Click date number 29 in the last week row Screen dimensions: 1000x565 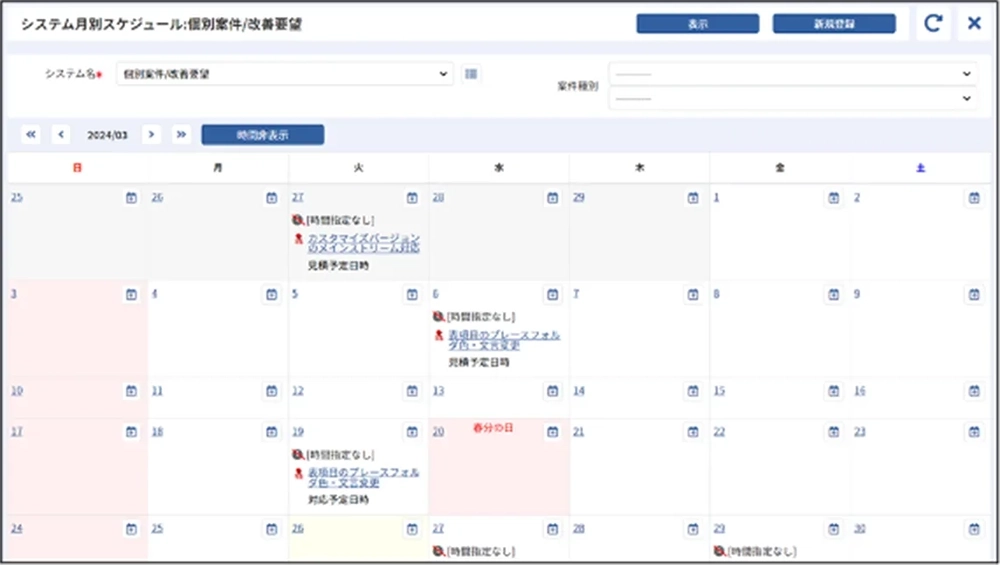coord(719,529)
